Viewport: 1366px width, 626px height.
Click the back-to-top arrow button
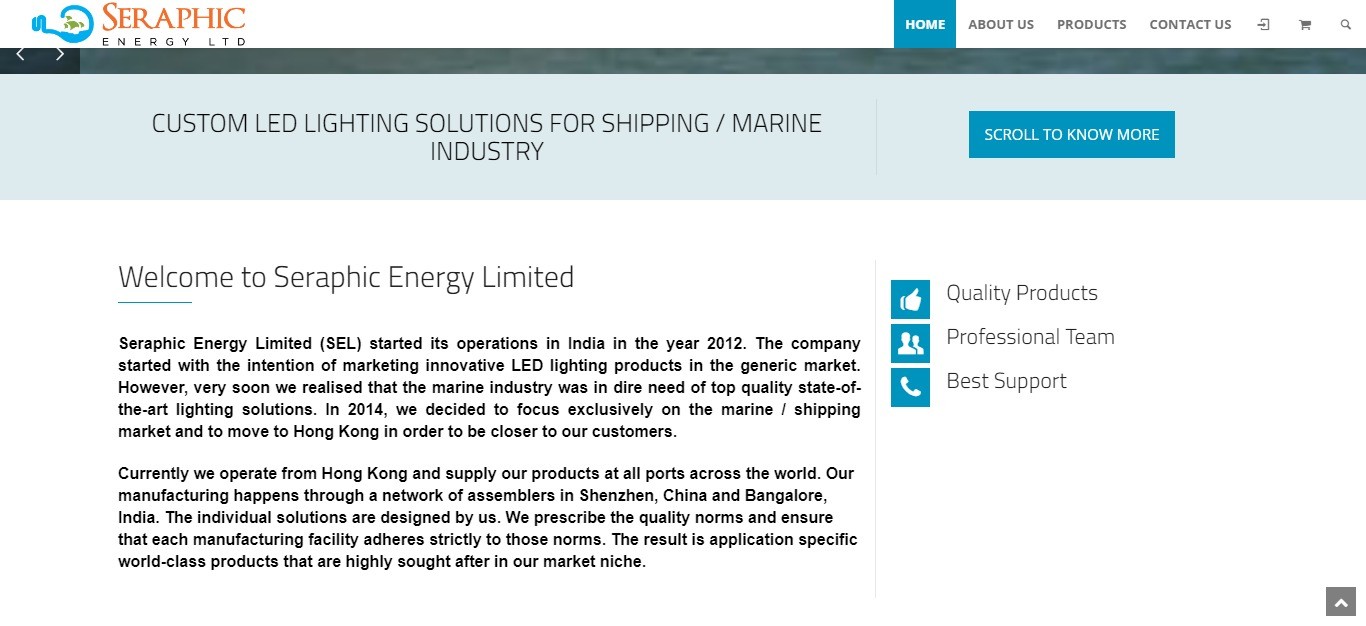(1340, 601)
